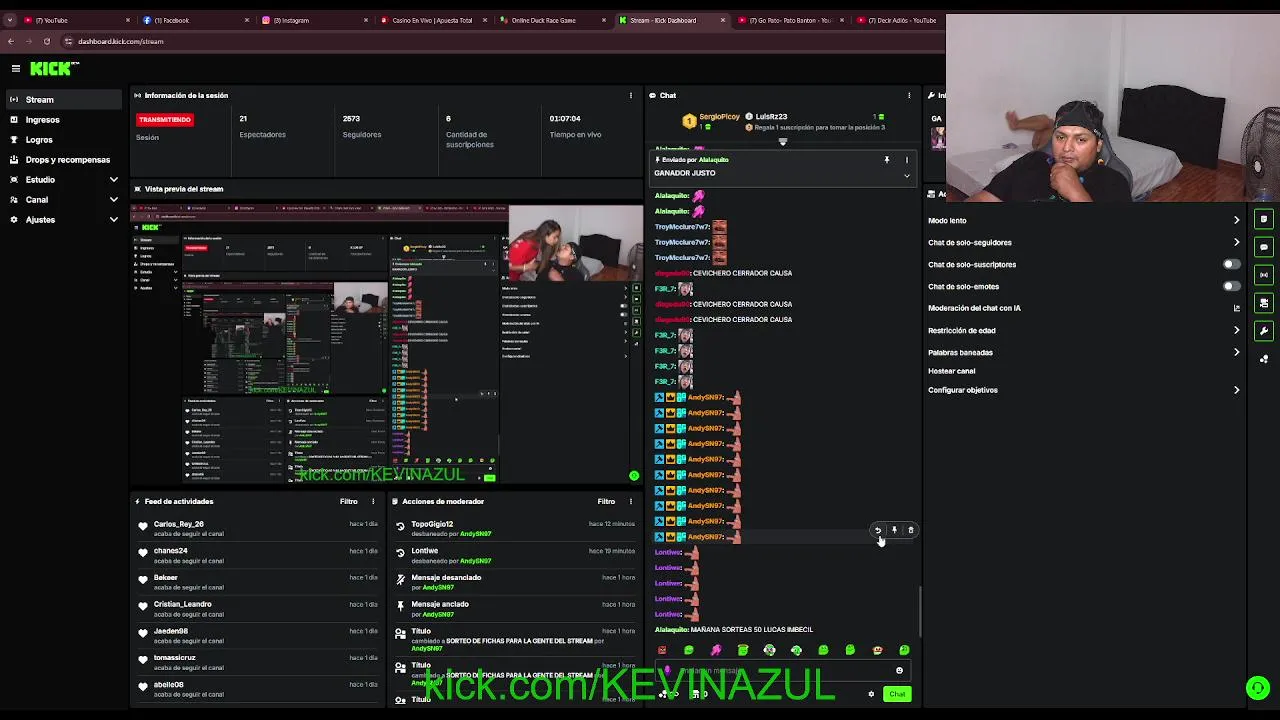Image resolution: width=1280 pixels, height=720 pixels.
Task: Go back with the browser back arrow
Action: tap(10, 41)
